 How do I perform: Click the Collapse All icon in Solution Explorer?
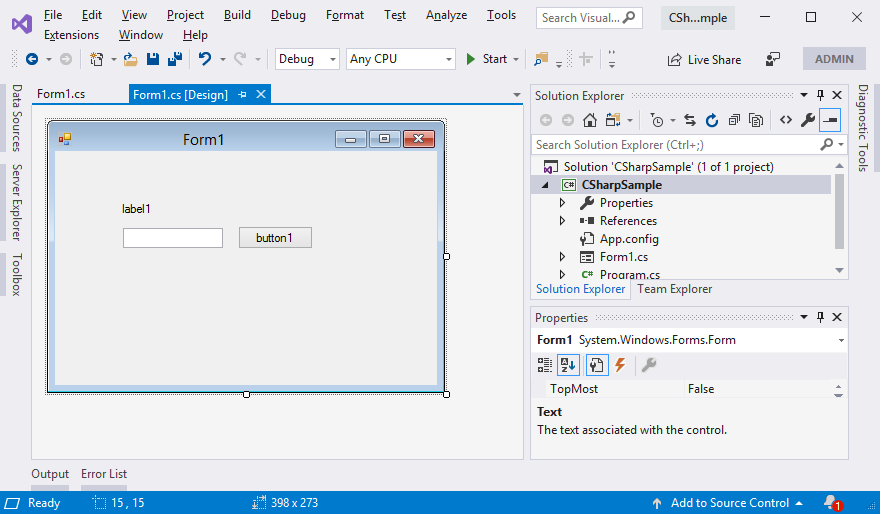coord(734,120)
